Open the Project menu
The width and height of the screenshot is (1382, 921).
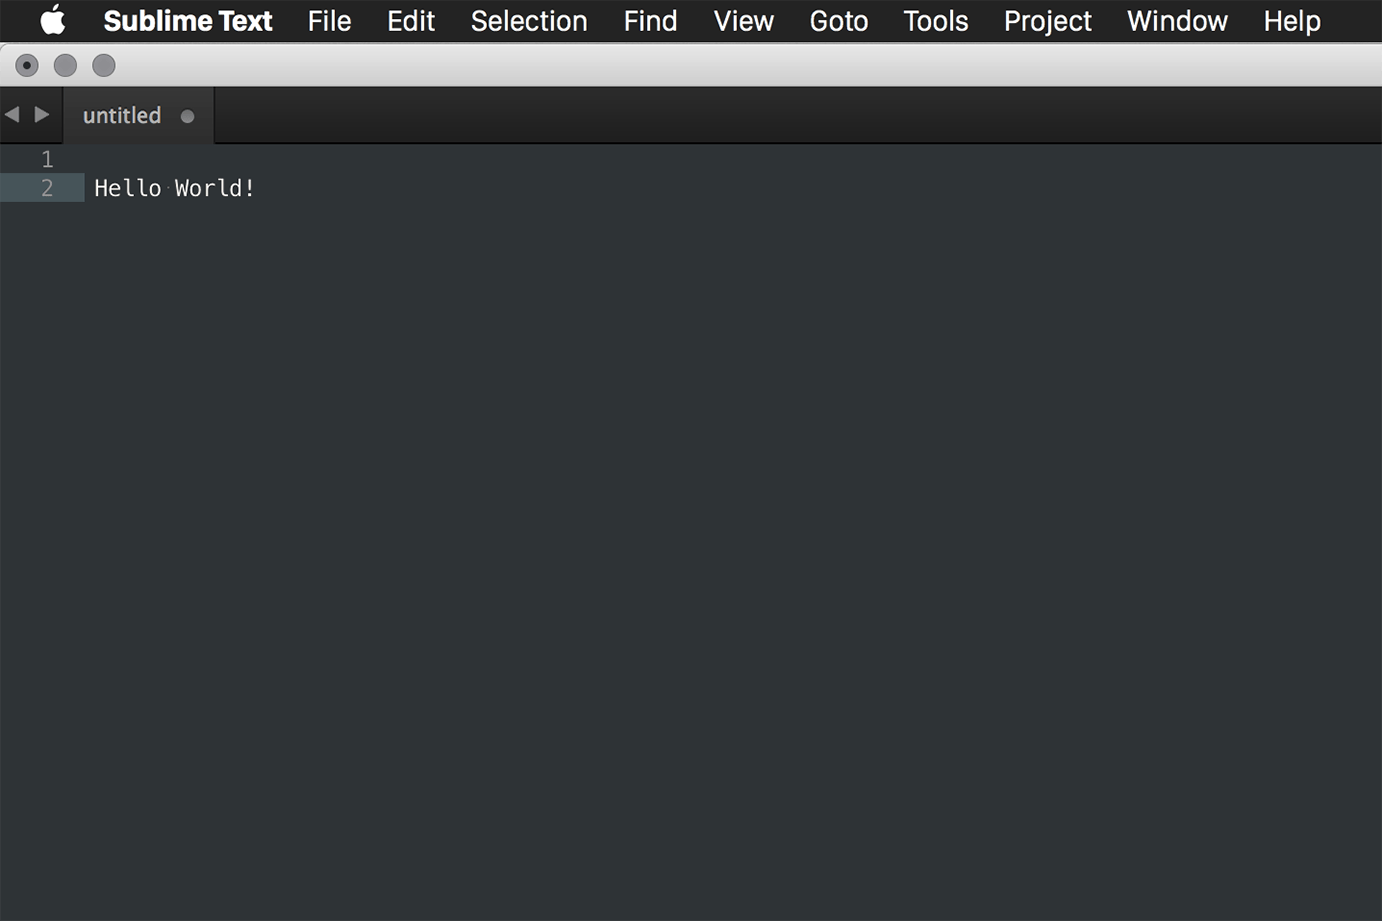coord(1047,21)
